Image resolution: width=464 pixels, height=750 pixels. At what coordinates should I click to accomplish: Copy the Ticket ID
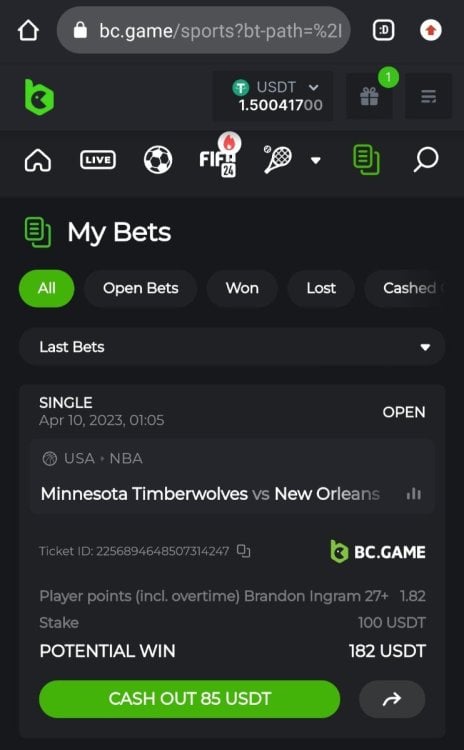(244, 551)
